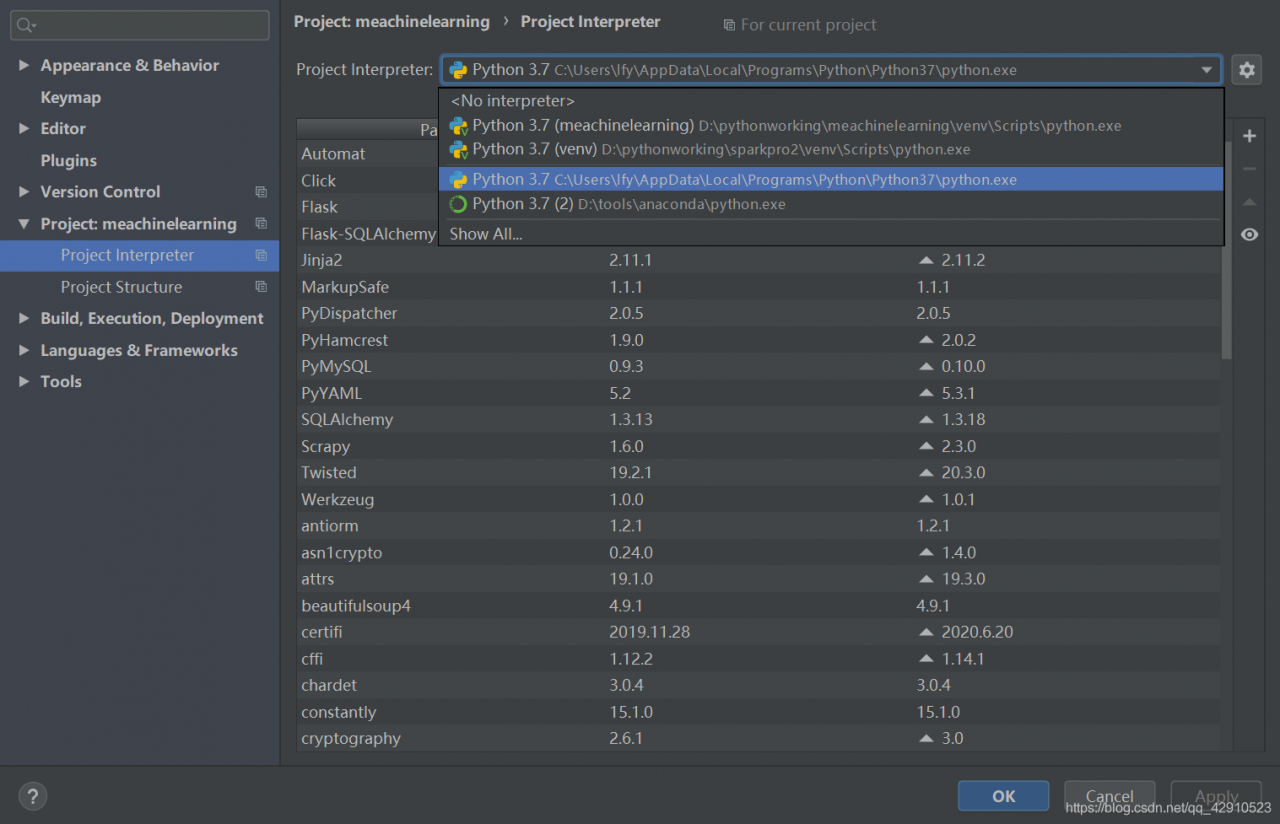This screenshot has height=824, width=1280.
Task: Open the Keymap settings page
Action: (70, 97)
